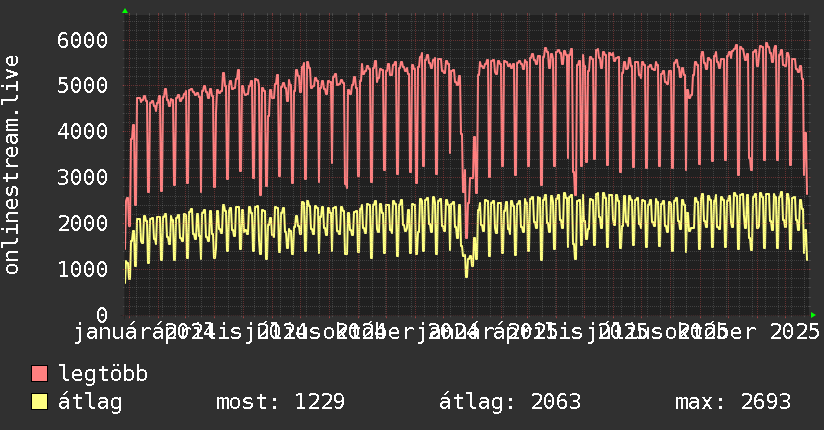The width and height of the screenshot is (824, 430).
Task: Click the 0 y-axis label
Action: pos(102,315)
